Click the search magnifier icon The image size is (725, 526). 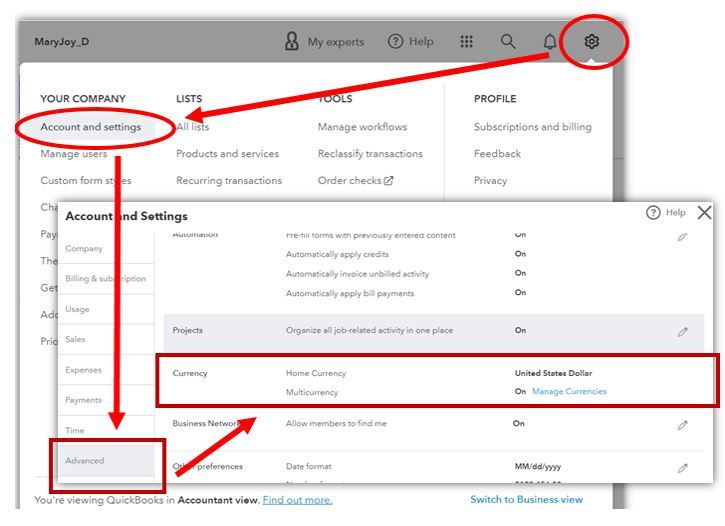(508, 41)
